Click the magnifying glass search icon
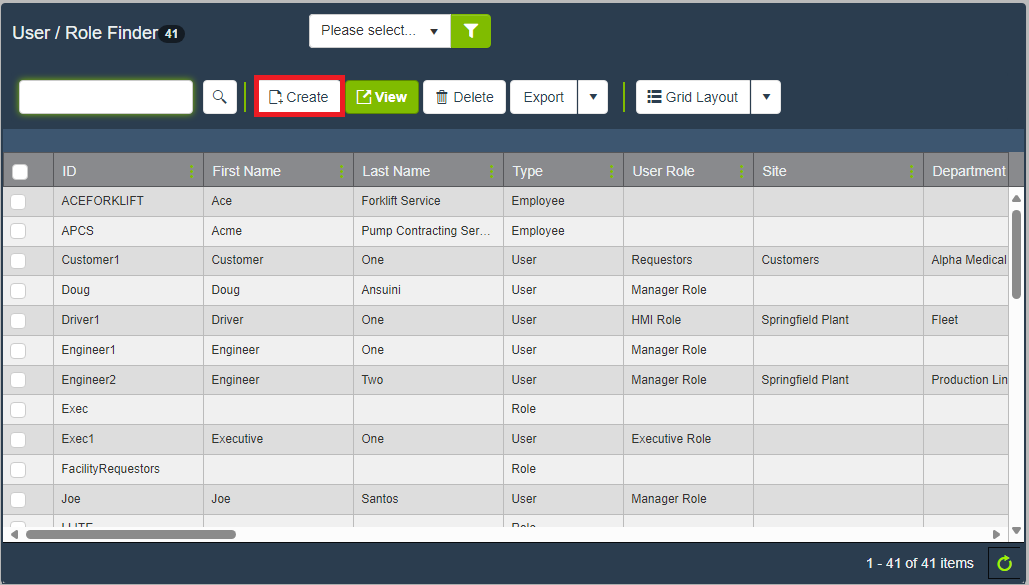Image resolution: width=1029 pixels, height=585 pixels. 220,97
